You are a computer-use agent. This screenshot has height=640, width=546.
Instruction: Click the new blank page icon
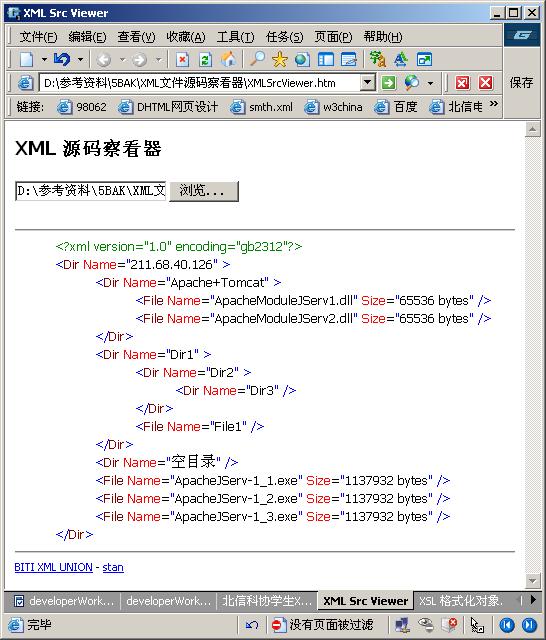(x=27, y=60)
